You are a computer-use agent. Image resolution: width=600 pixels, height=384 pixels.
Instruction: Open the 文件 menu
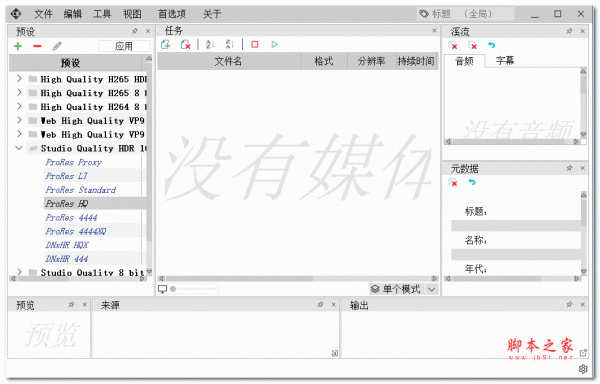tap(43, 14)
